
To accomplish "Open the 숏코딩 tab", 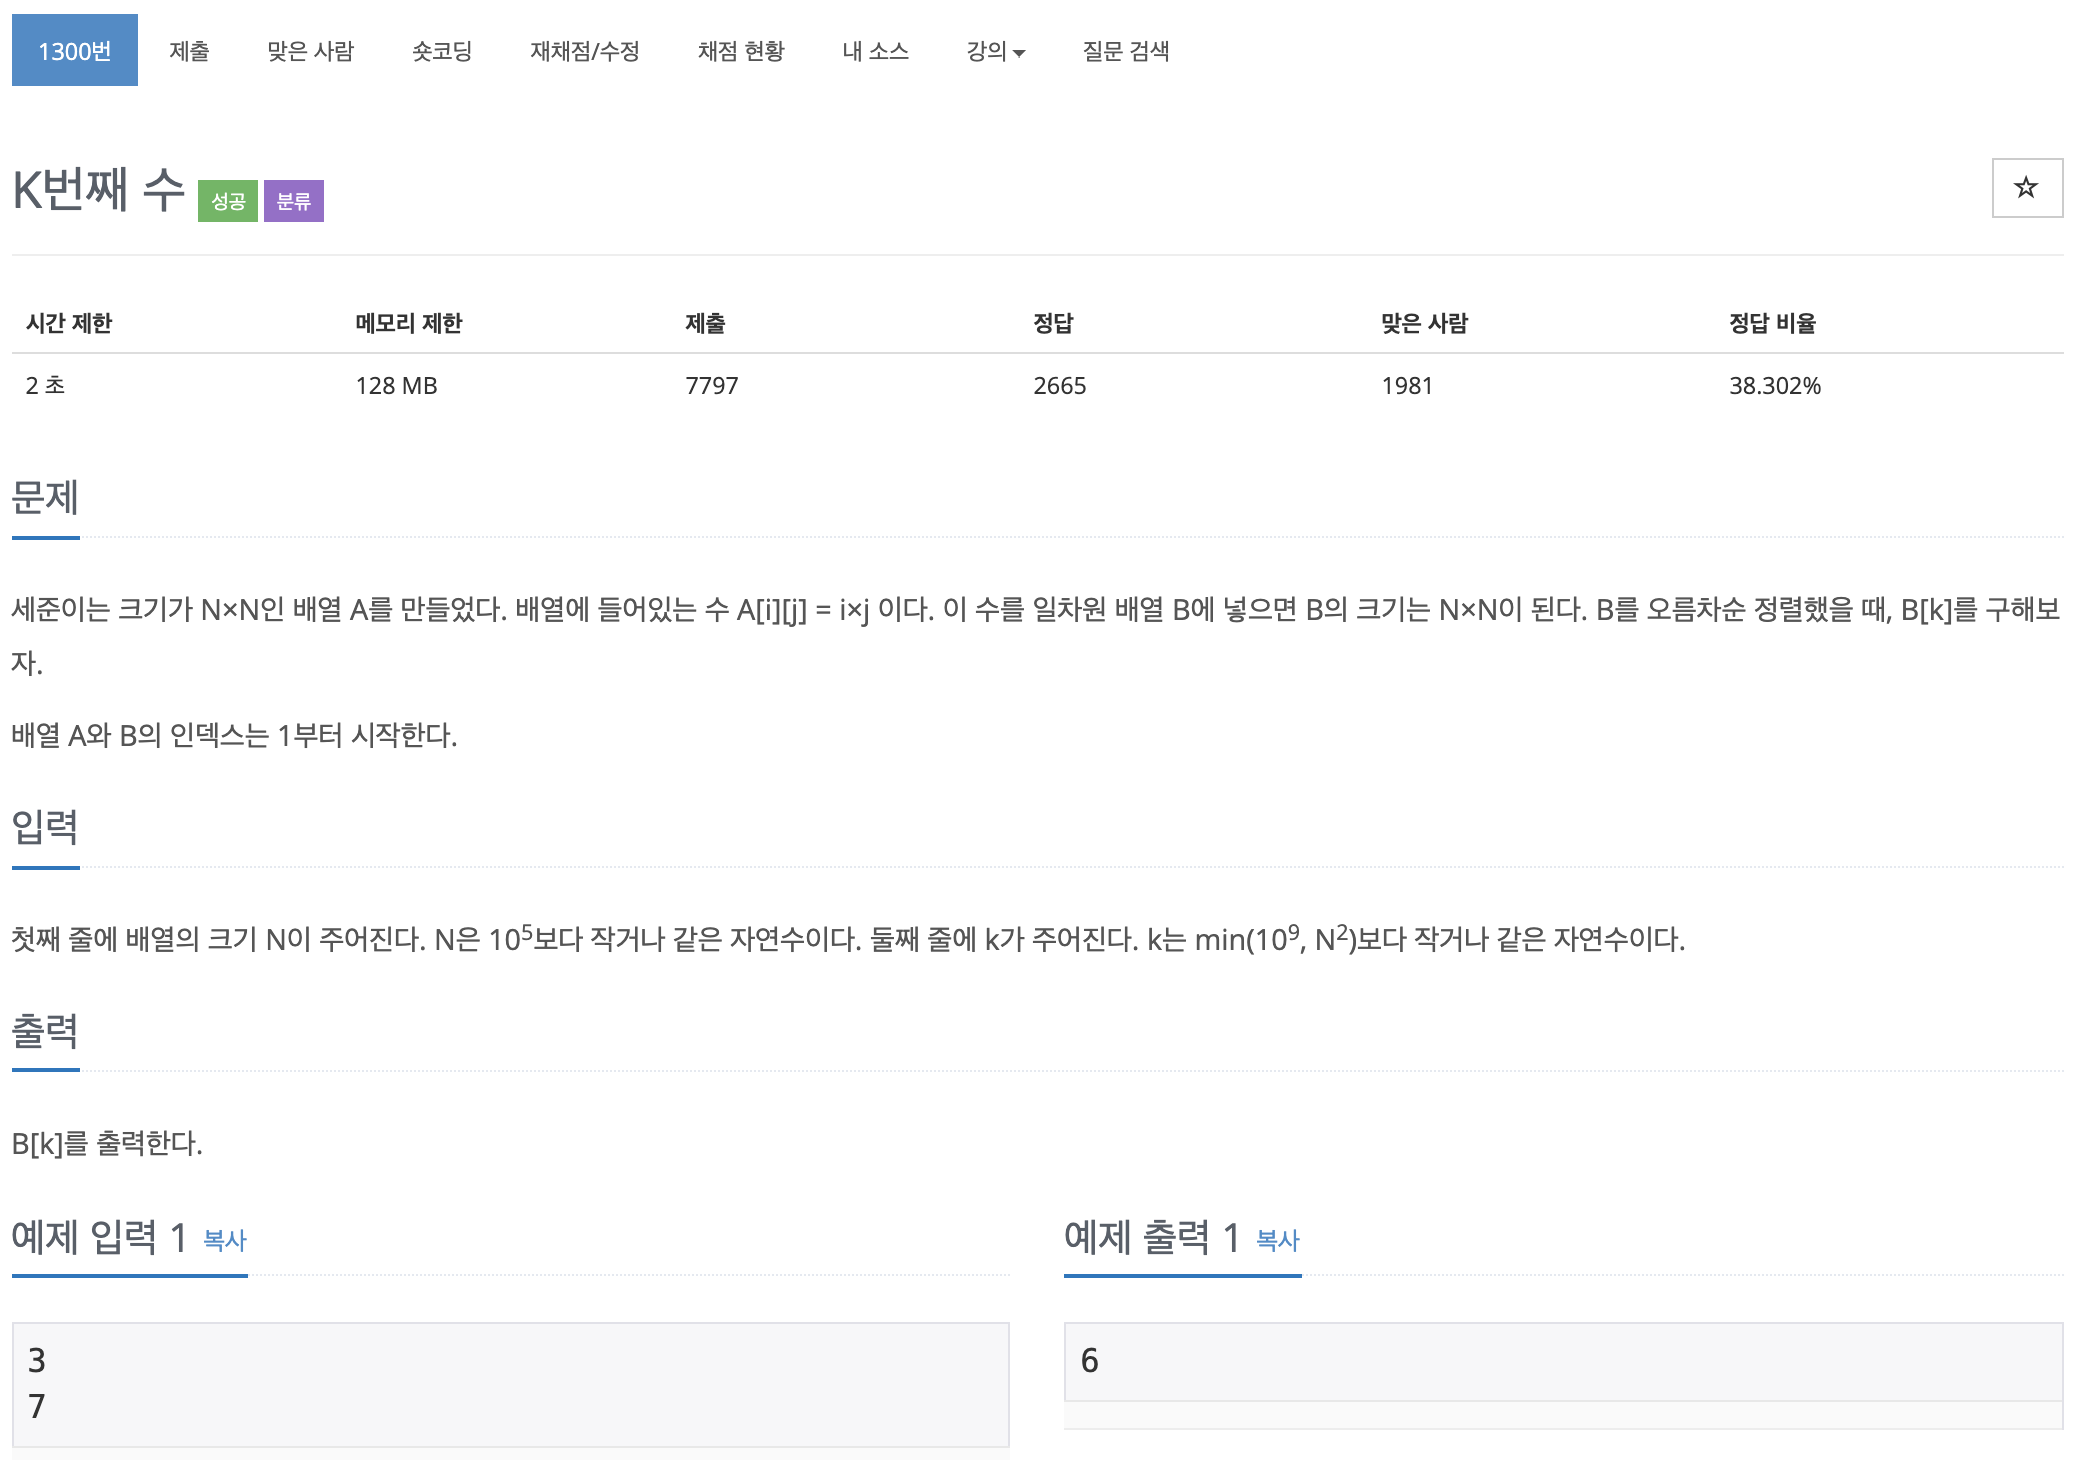I will coord(442,51).
